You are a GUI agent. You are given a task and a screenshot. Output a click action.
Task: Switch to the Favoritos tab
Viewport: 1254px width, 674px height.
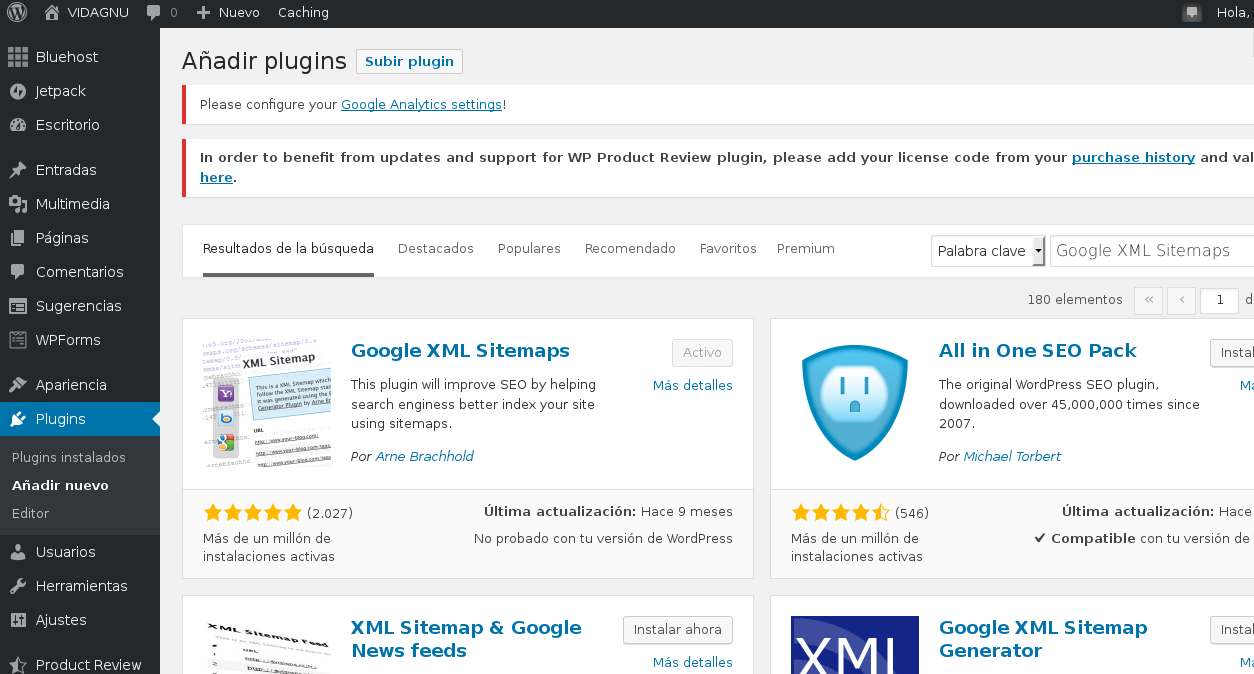[x=728, y=249]
